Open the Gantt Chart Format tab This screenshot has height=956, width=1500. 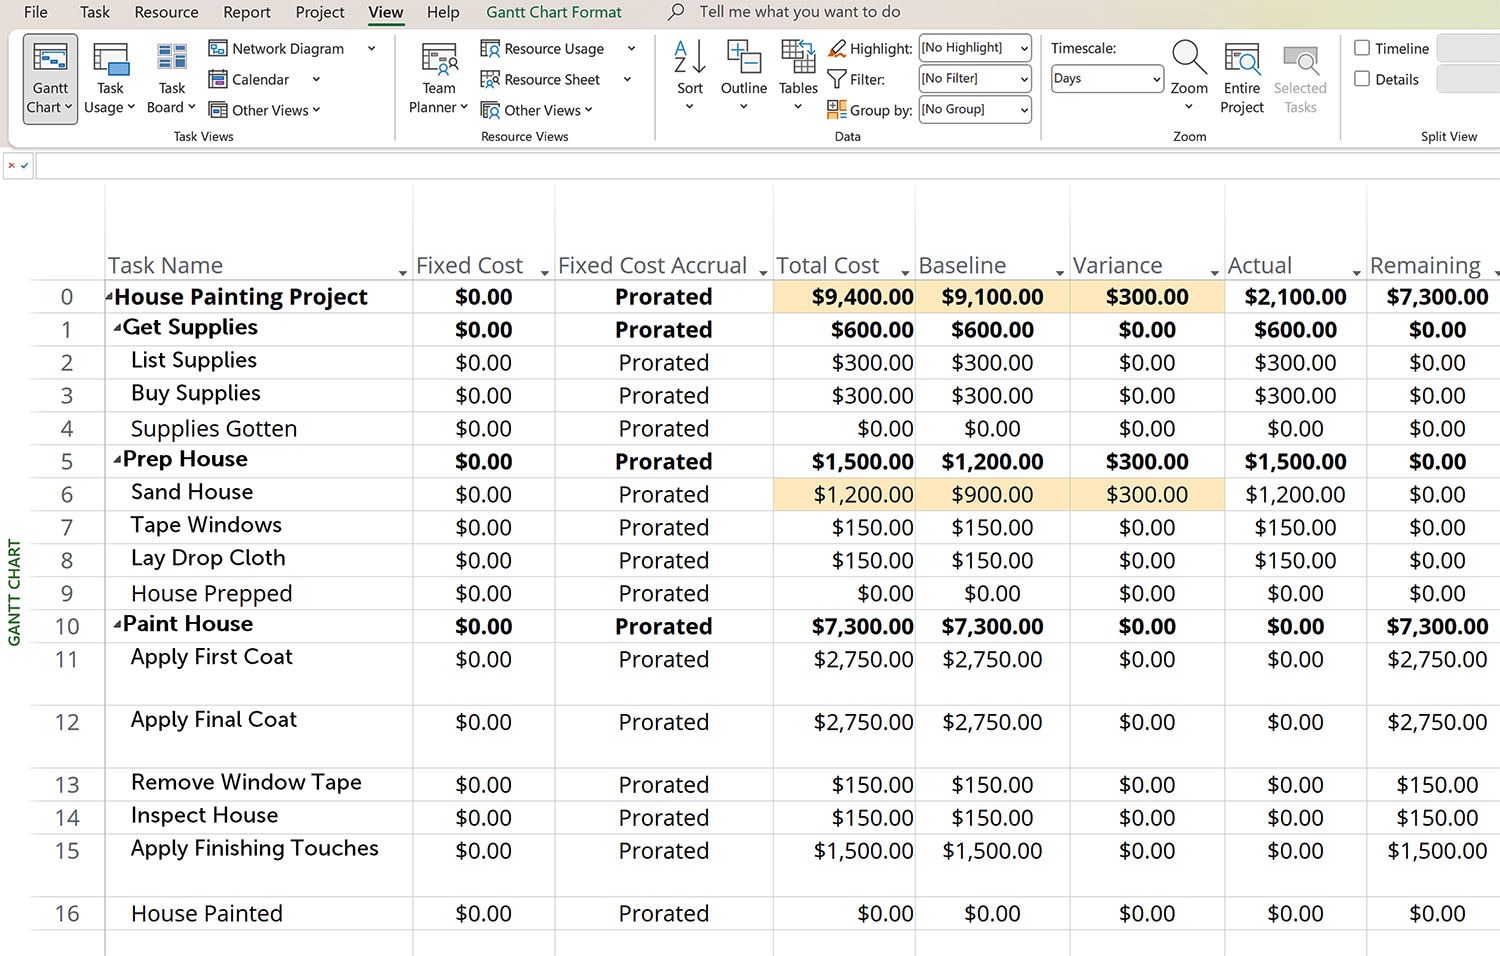[553, 12]
